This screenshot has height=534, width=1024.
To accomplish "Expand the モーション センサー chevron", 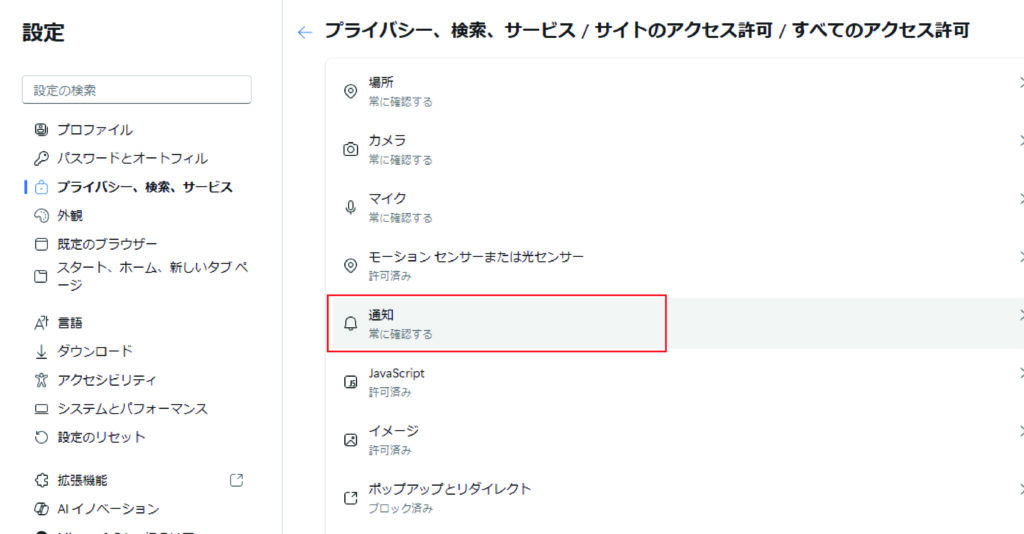I will (x=1020, y=257).
